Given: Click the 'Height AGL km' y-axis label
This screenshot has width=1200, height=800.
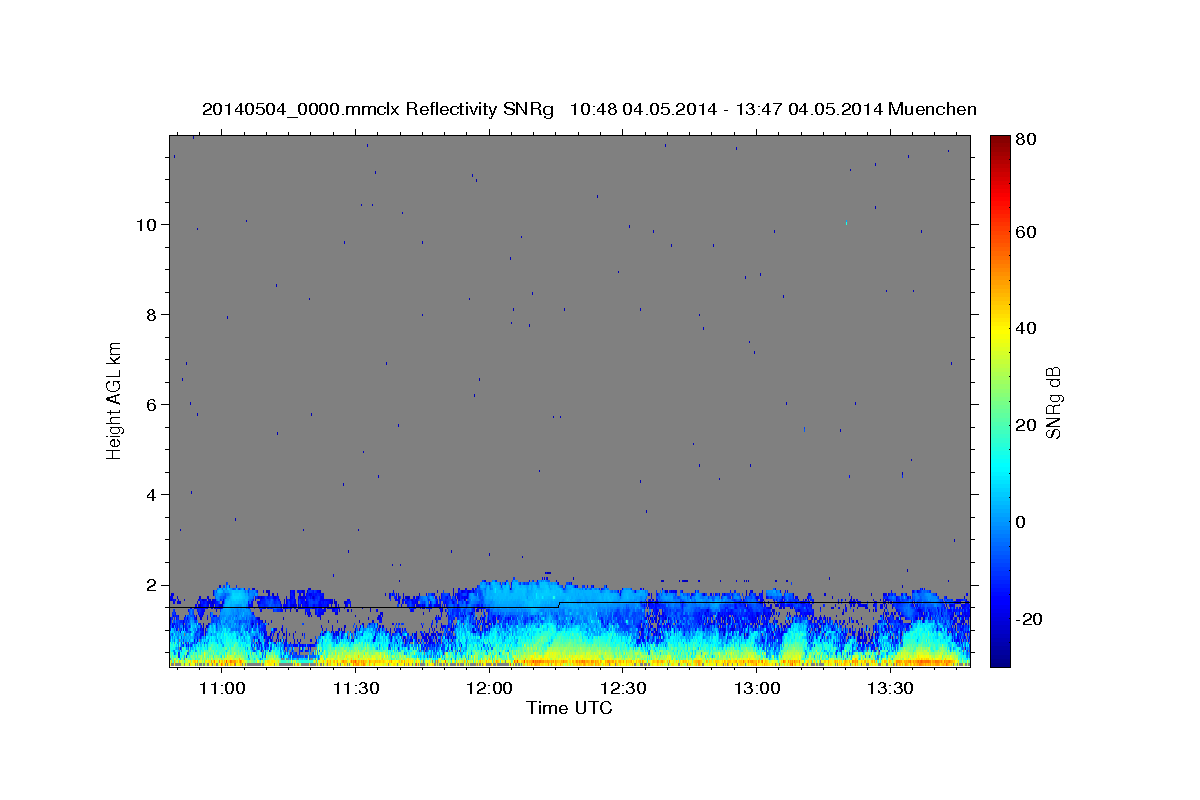Looking at the screenshot, I should pos(114,400).
